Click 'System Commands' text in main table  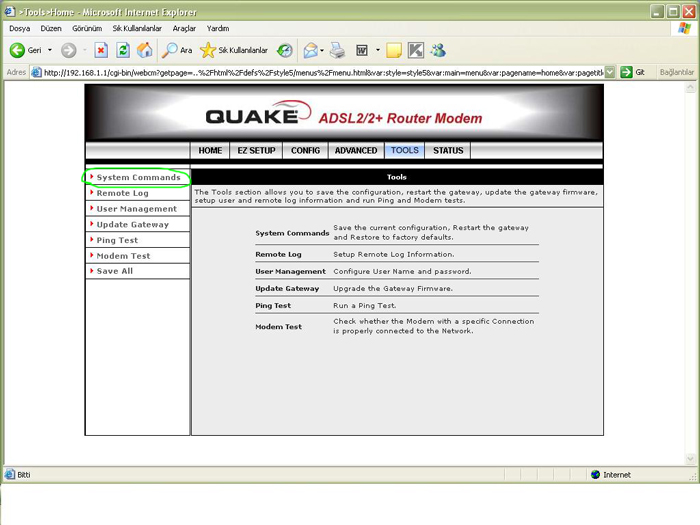tap(292, 233)
